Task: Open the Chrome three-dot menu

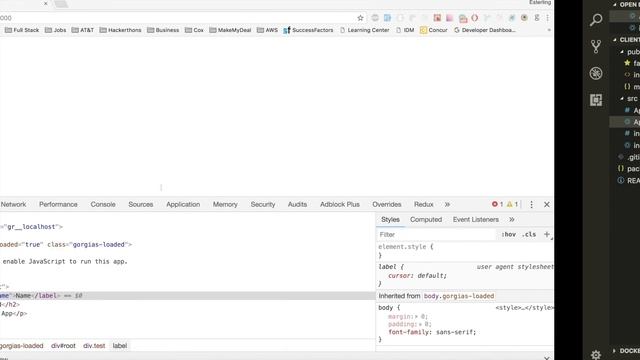Action: (547, 18)
